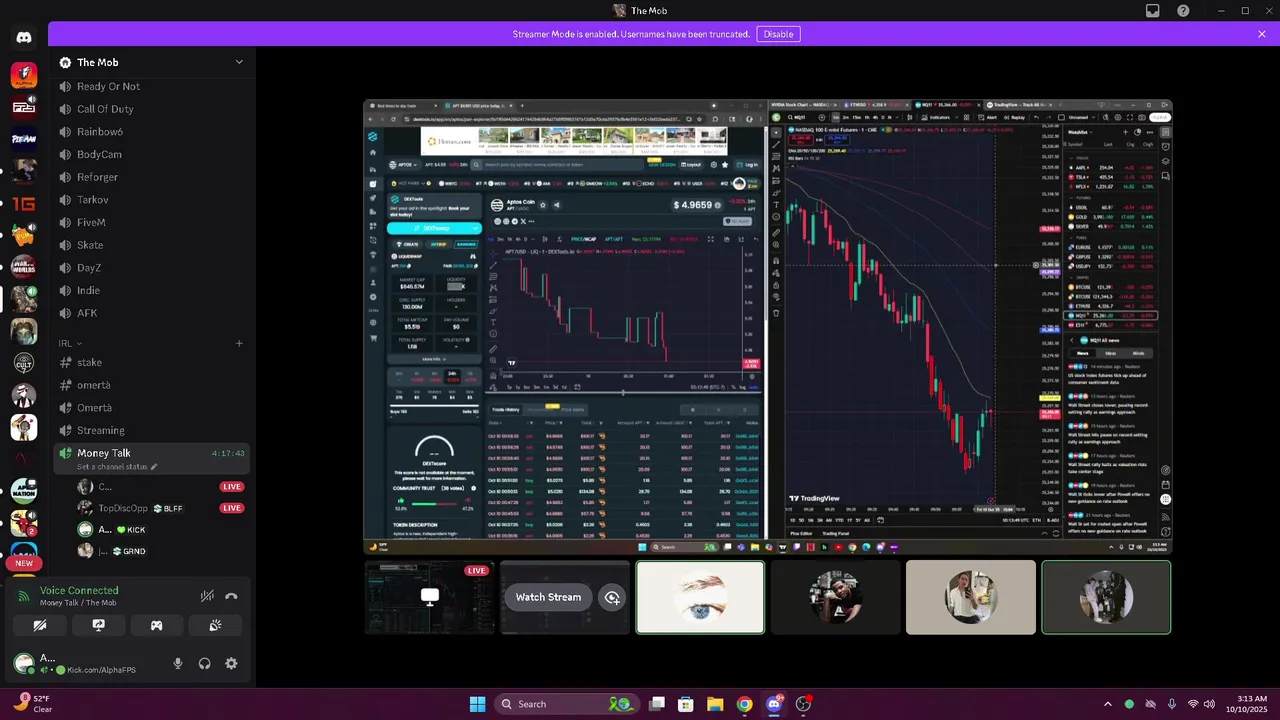Dismiss the Streamer Mode banner
1280x720 pixels.
(x=1262, y=34)
